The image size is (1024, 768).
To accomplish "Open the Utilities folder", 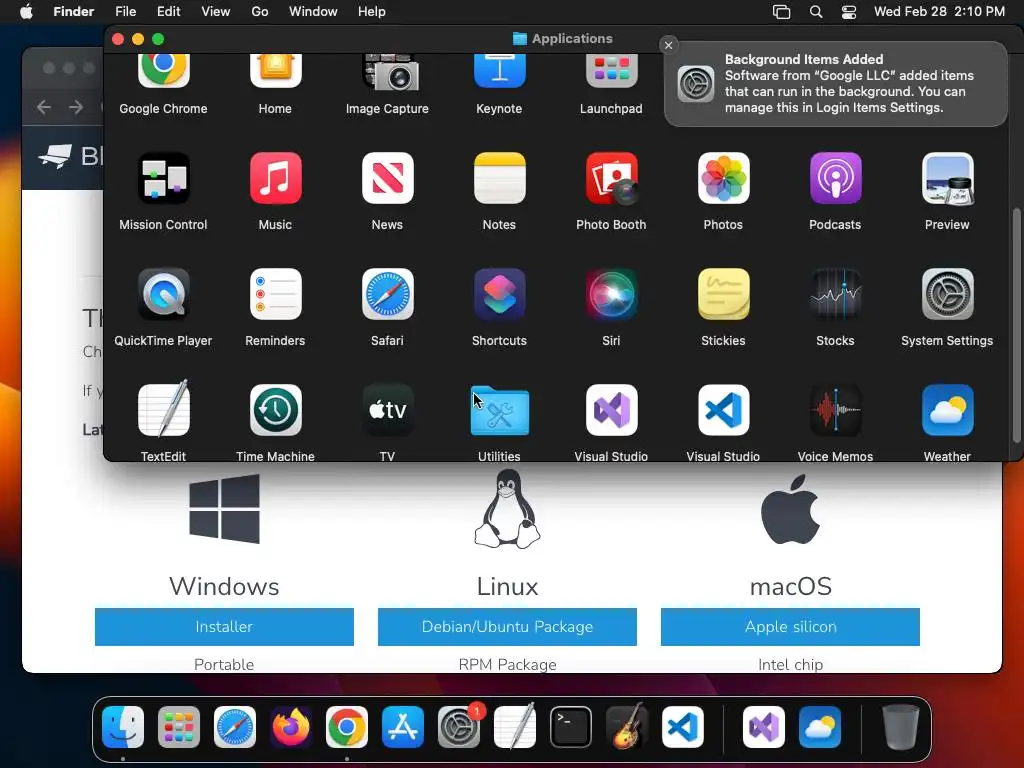I will (x=500, y=411).
